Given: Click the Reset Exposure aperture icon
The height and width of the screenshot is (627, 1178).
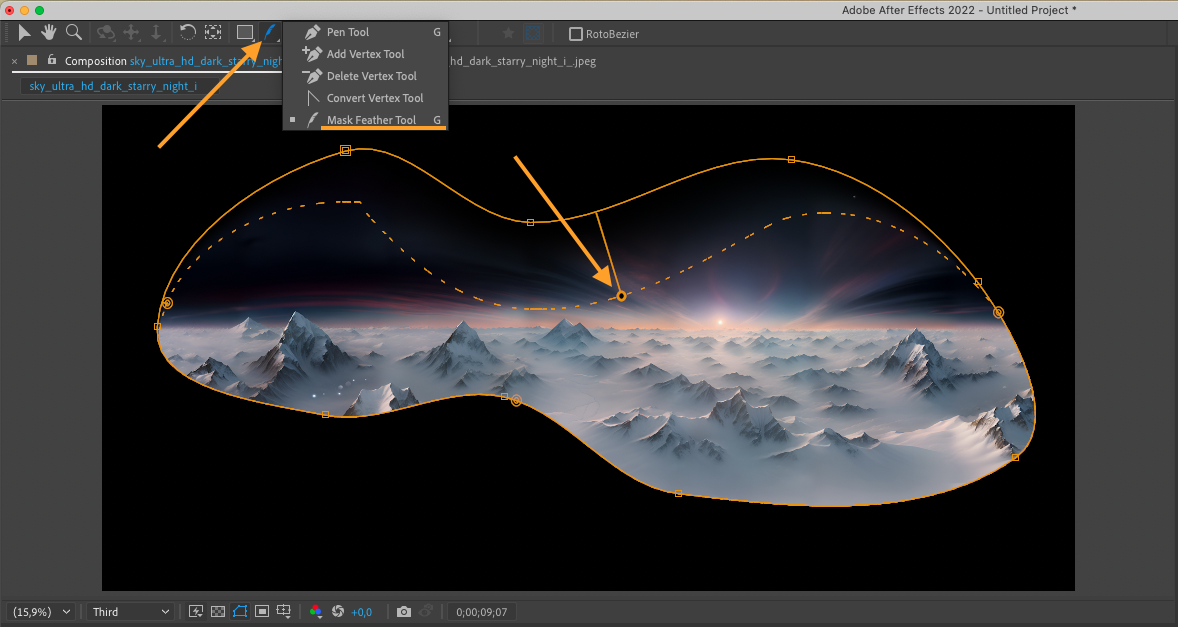Looking at the screenshot, I should pos(338,611).
